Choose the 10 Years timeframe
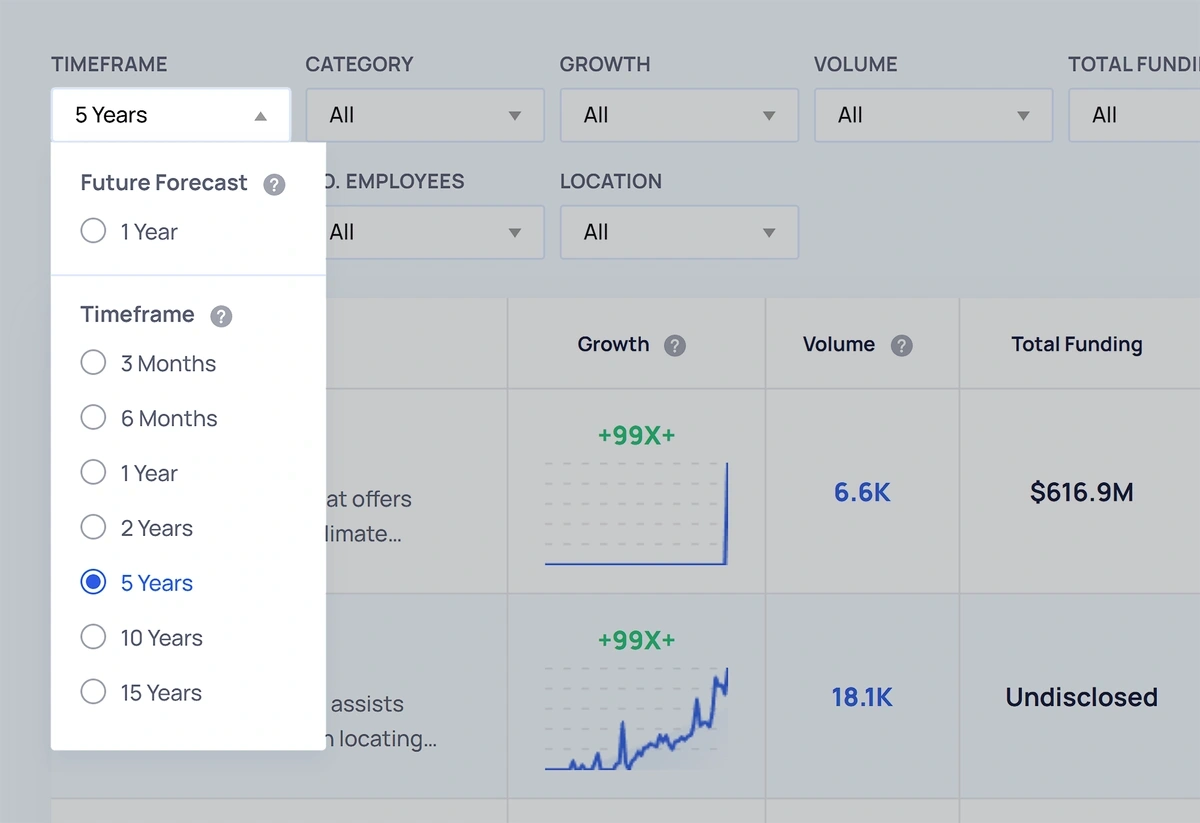This screenshot has width=1200, height=823. coord(141,637)
